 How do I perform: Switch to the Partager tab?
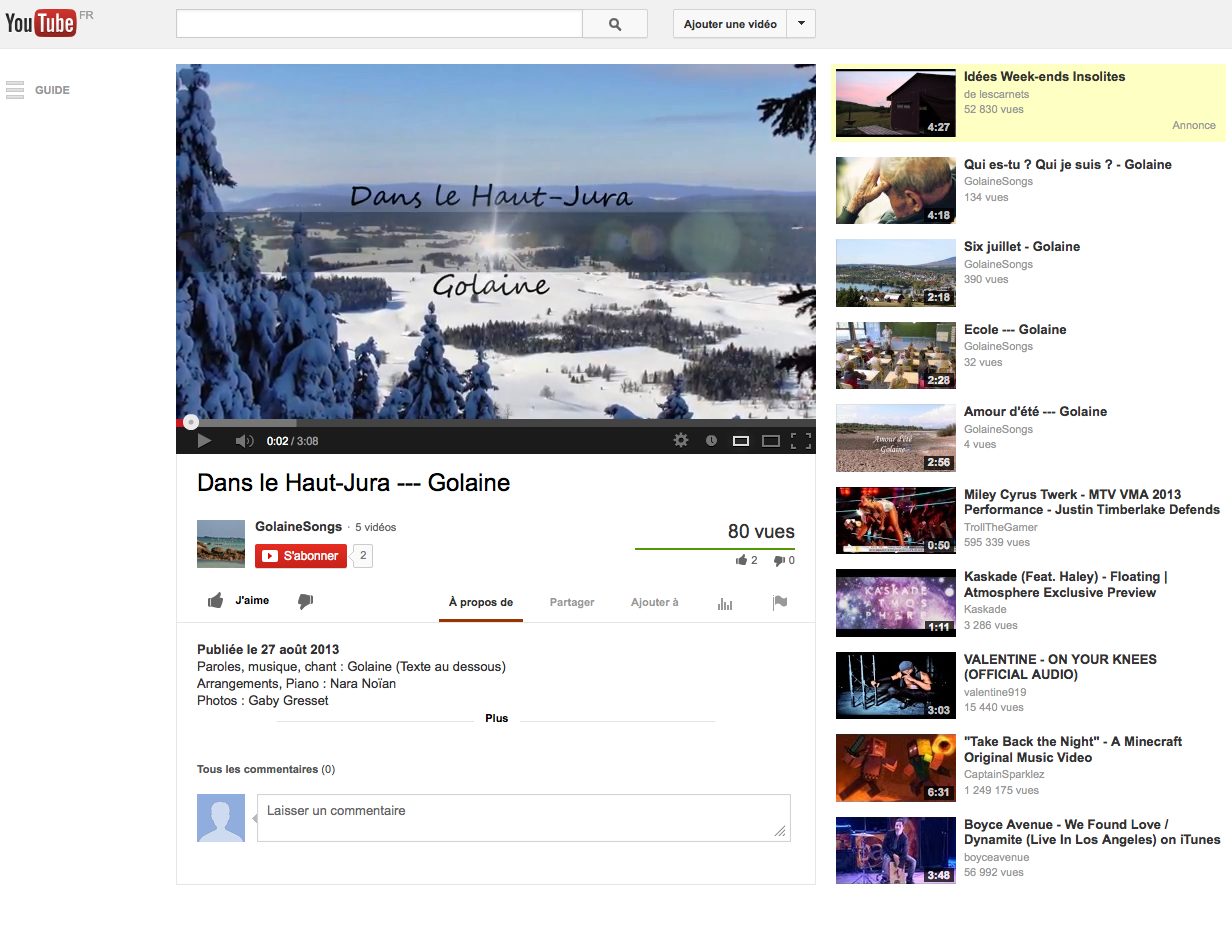[572, 602]
